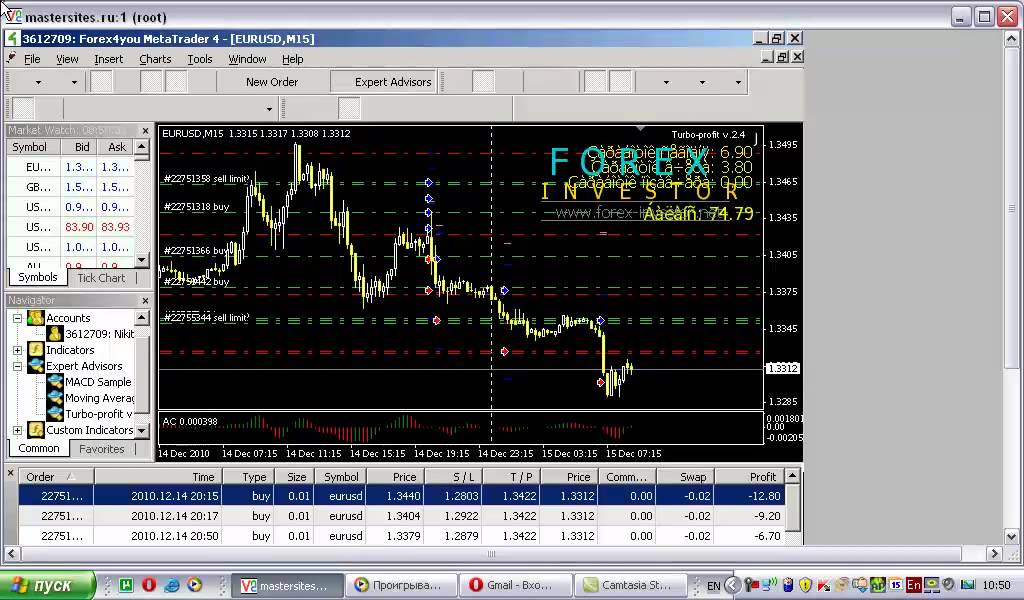Open the File menu
1024x600 pixels.
(x=32, y=59)
